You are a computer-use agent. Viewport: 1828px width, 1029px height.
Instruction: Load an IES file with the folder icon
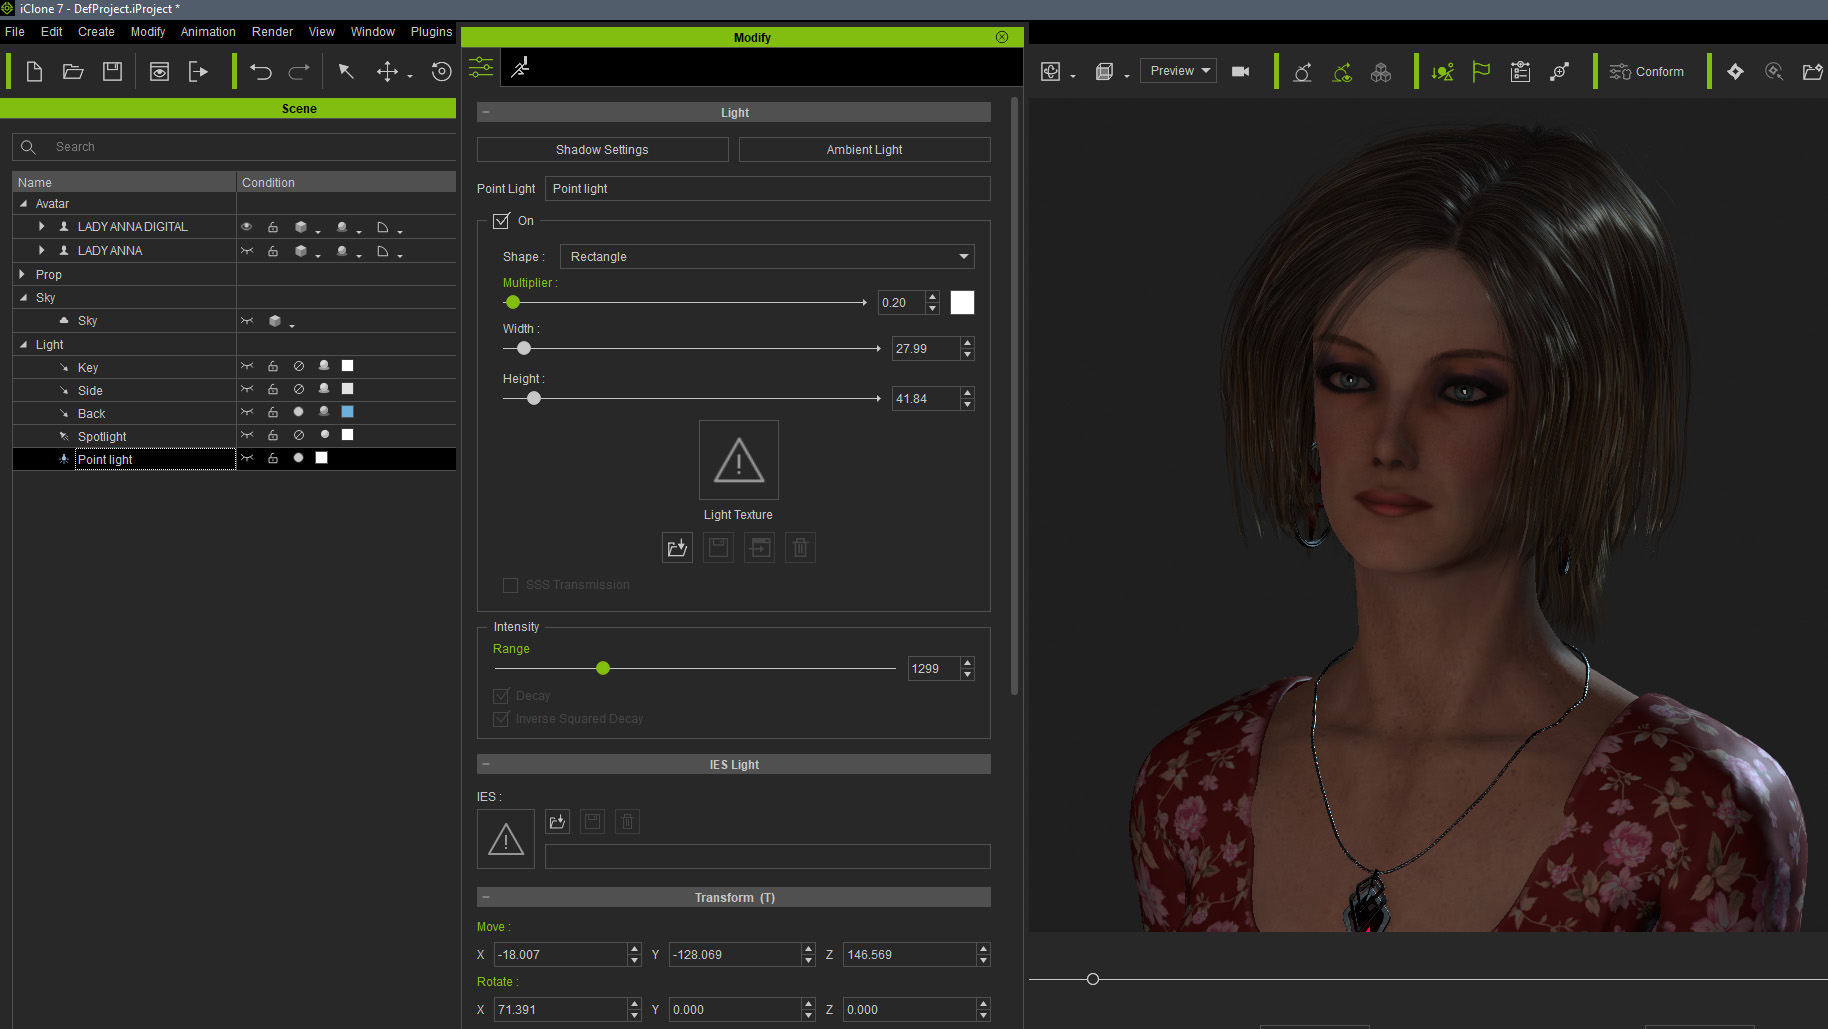(557, 822)
